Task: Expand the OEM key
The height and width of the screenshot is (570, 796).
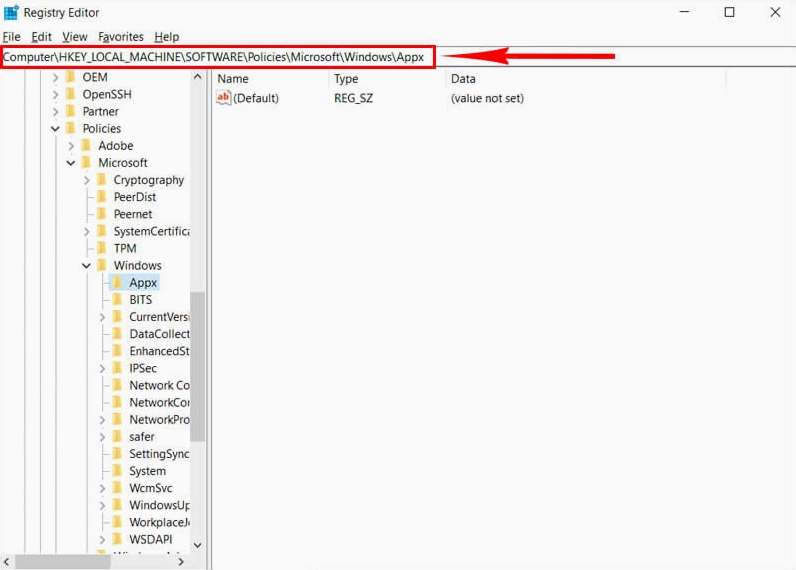Action: [x=55, y=78]
